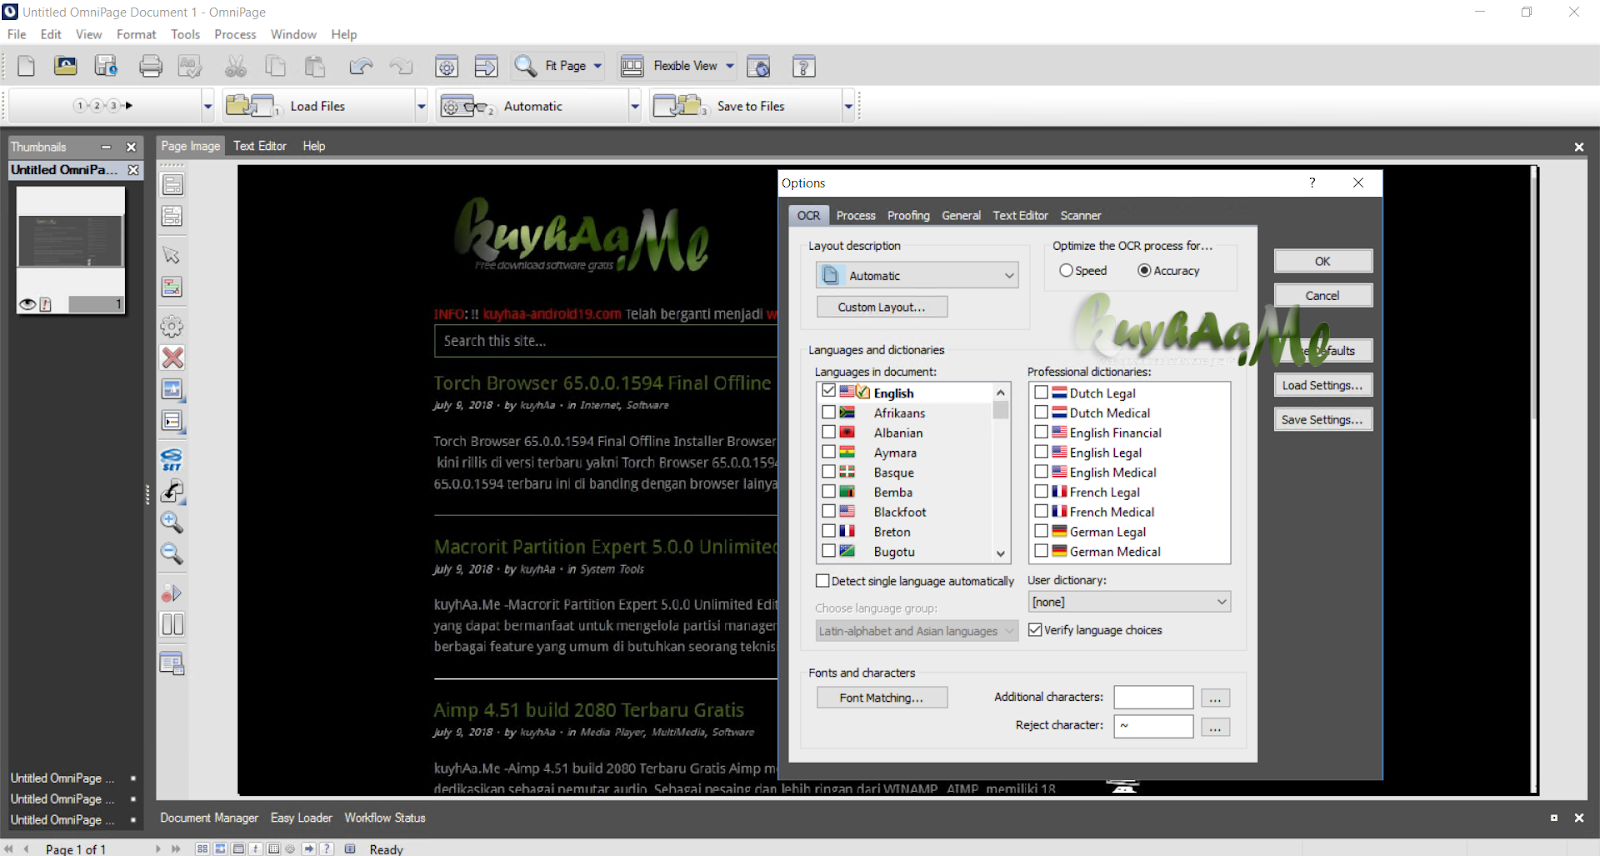
Task: Click the Open file folder icon
Action: tap(65, 66)
